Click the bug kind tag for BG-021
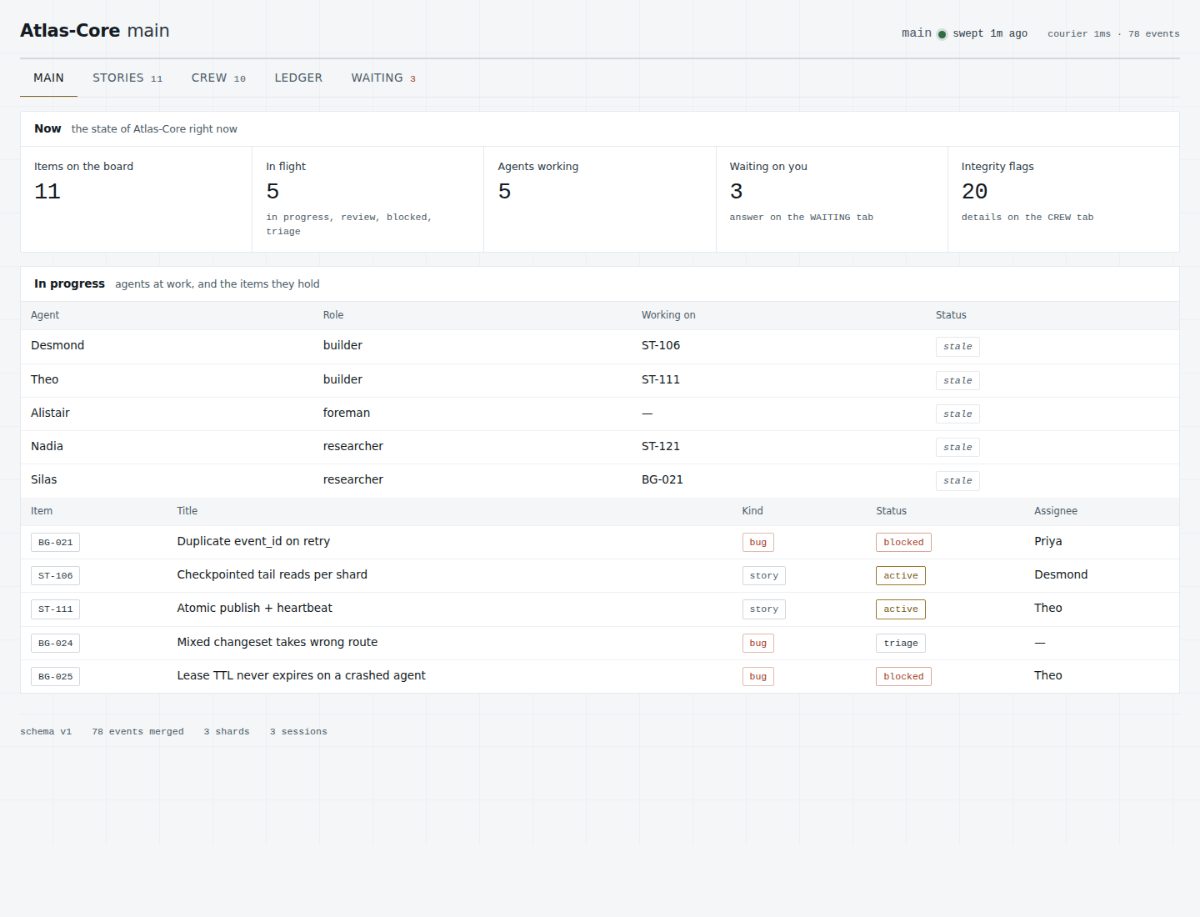Screen dimensions: 1200x917 [x=758, y=542]
